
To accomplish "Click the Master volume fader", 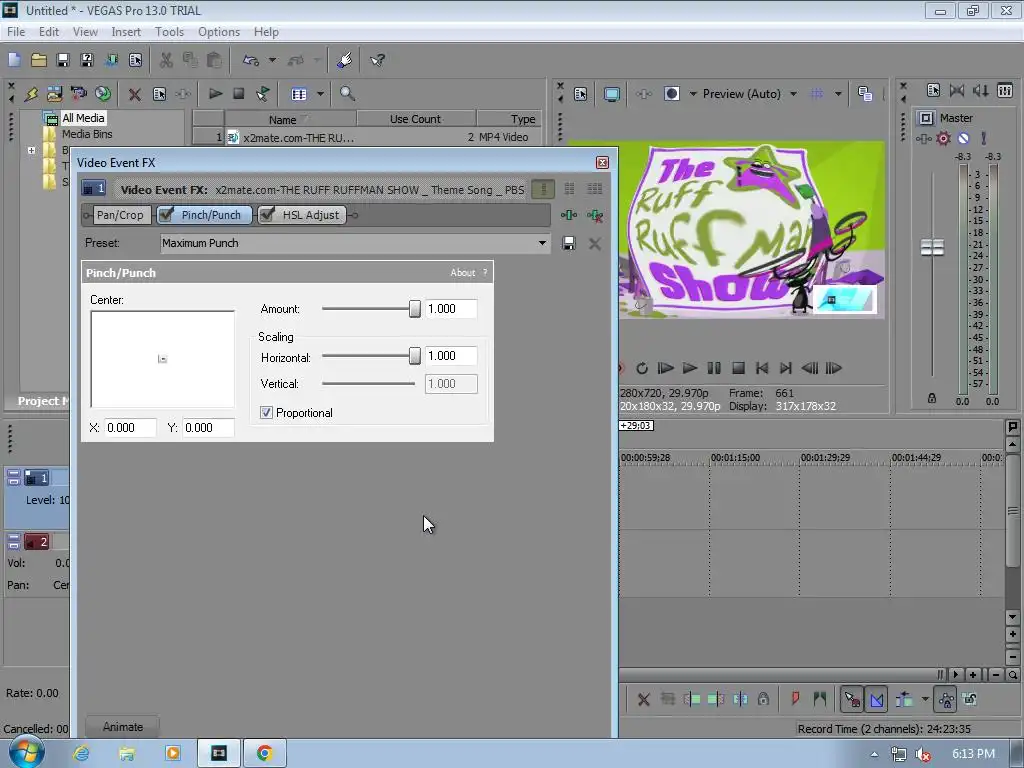I will pos(932,248).
